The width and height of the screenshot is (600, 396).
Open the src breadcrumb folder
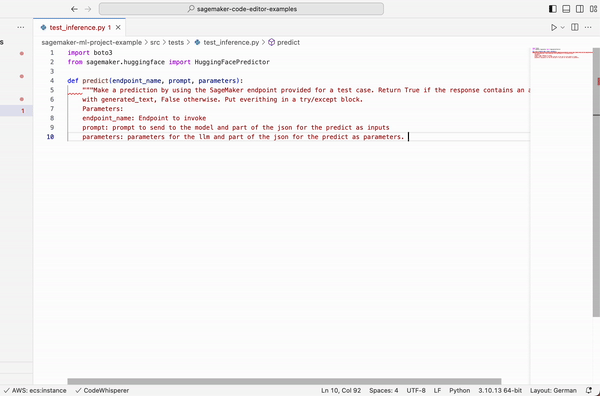click(x=155, y=42)
